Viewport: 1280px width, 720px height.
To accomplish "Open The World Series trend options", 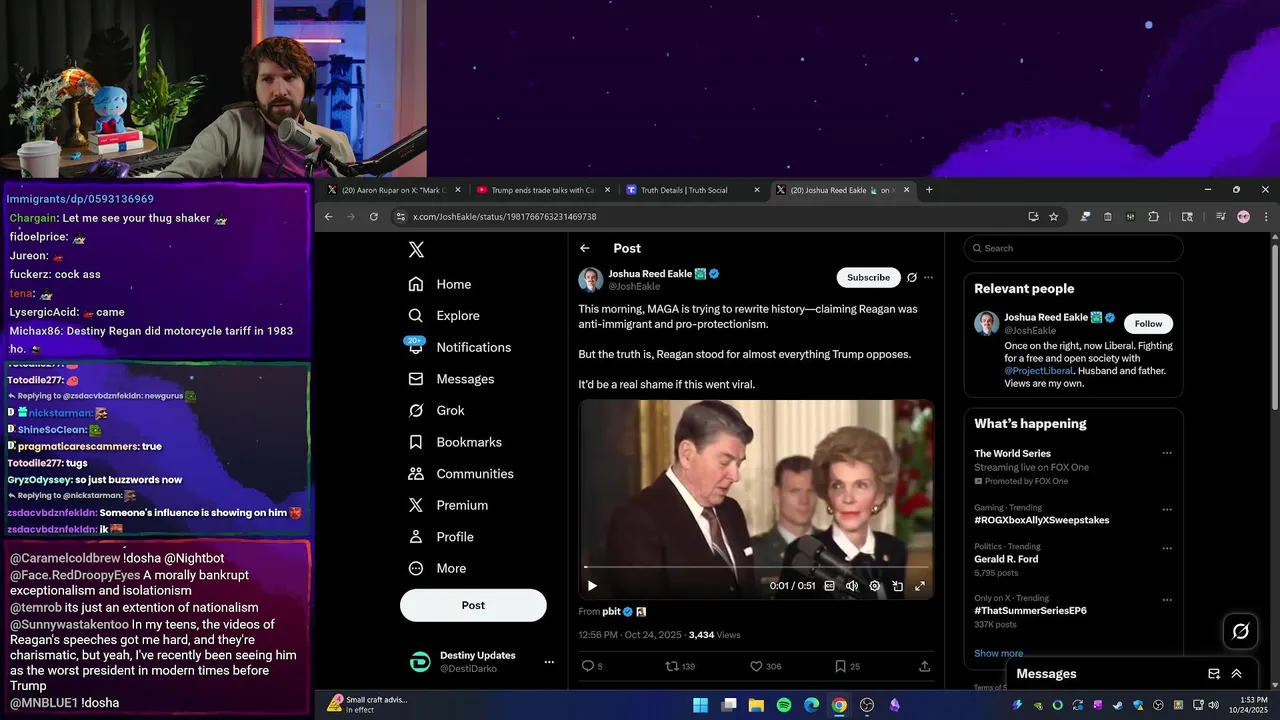I will pos(1166,453).
